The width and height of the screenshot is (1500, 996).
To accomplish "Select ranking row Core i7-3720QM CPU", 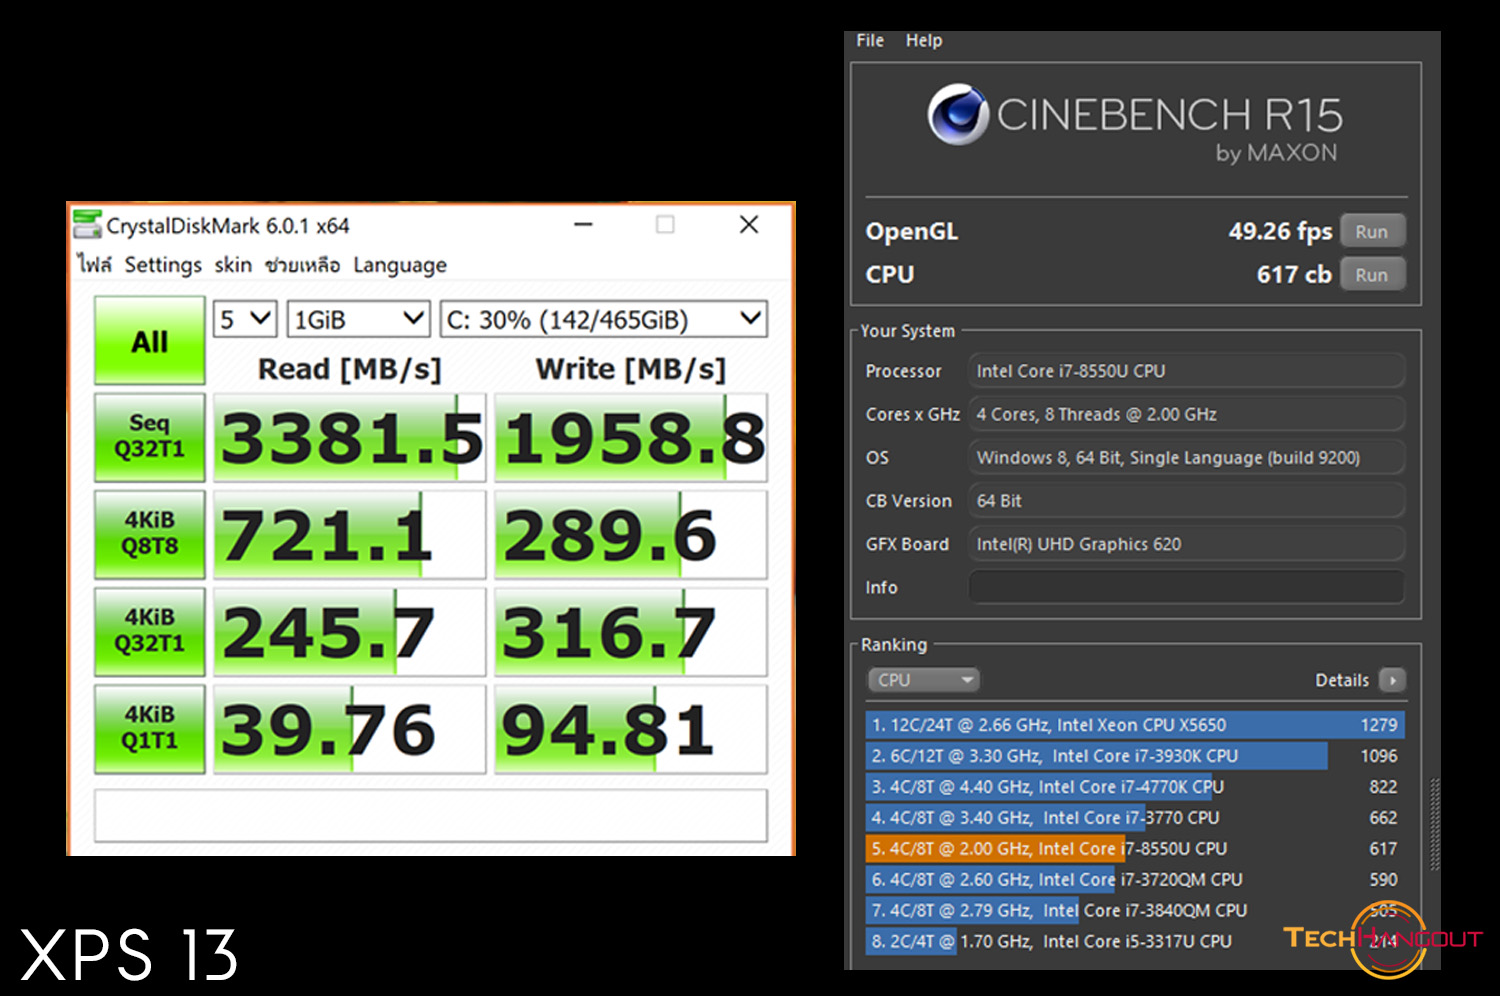I will [1135, 880].
